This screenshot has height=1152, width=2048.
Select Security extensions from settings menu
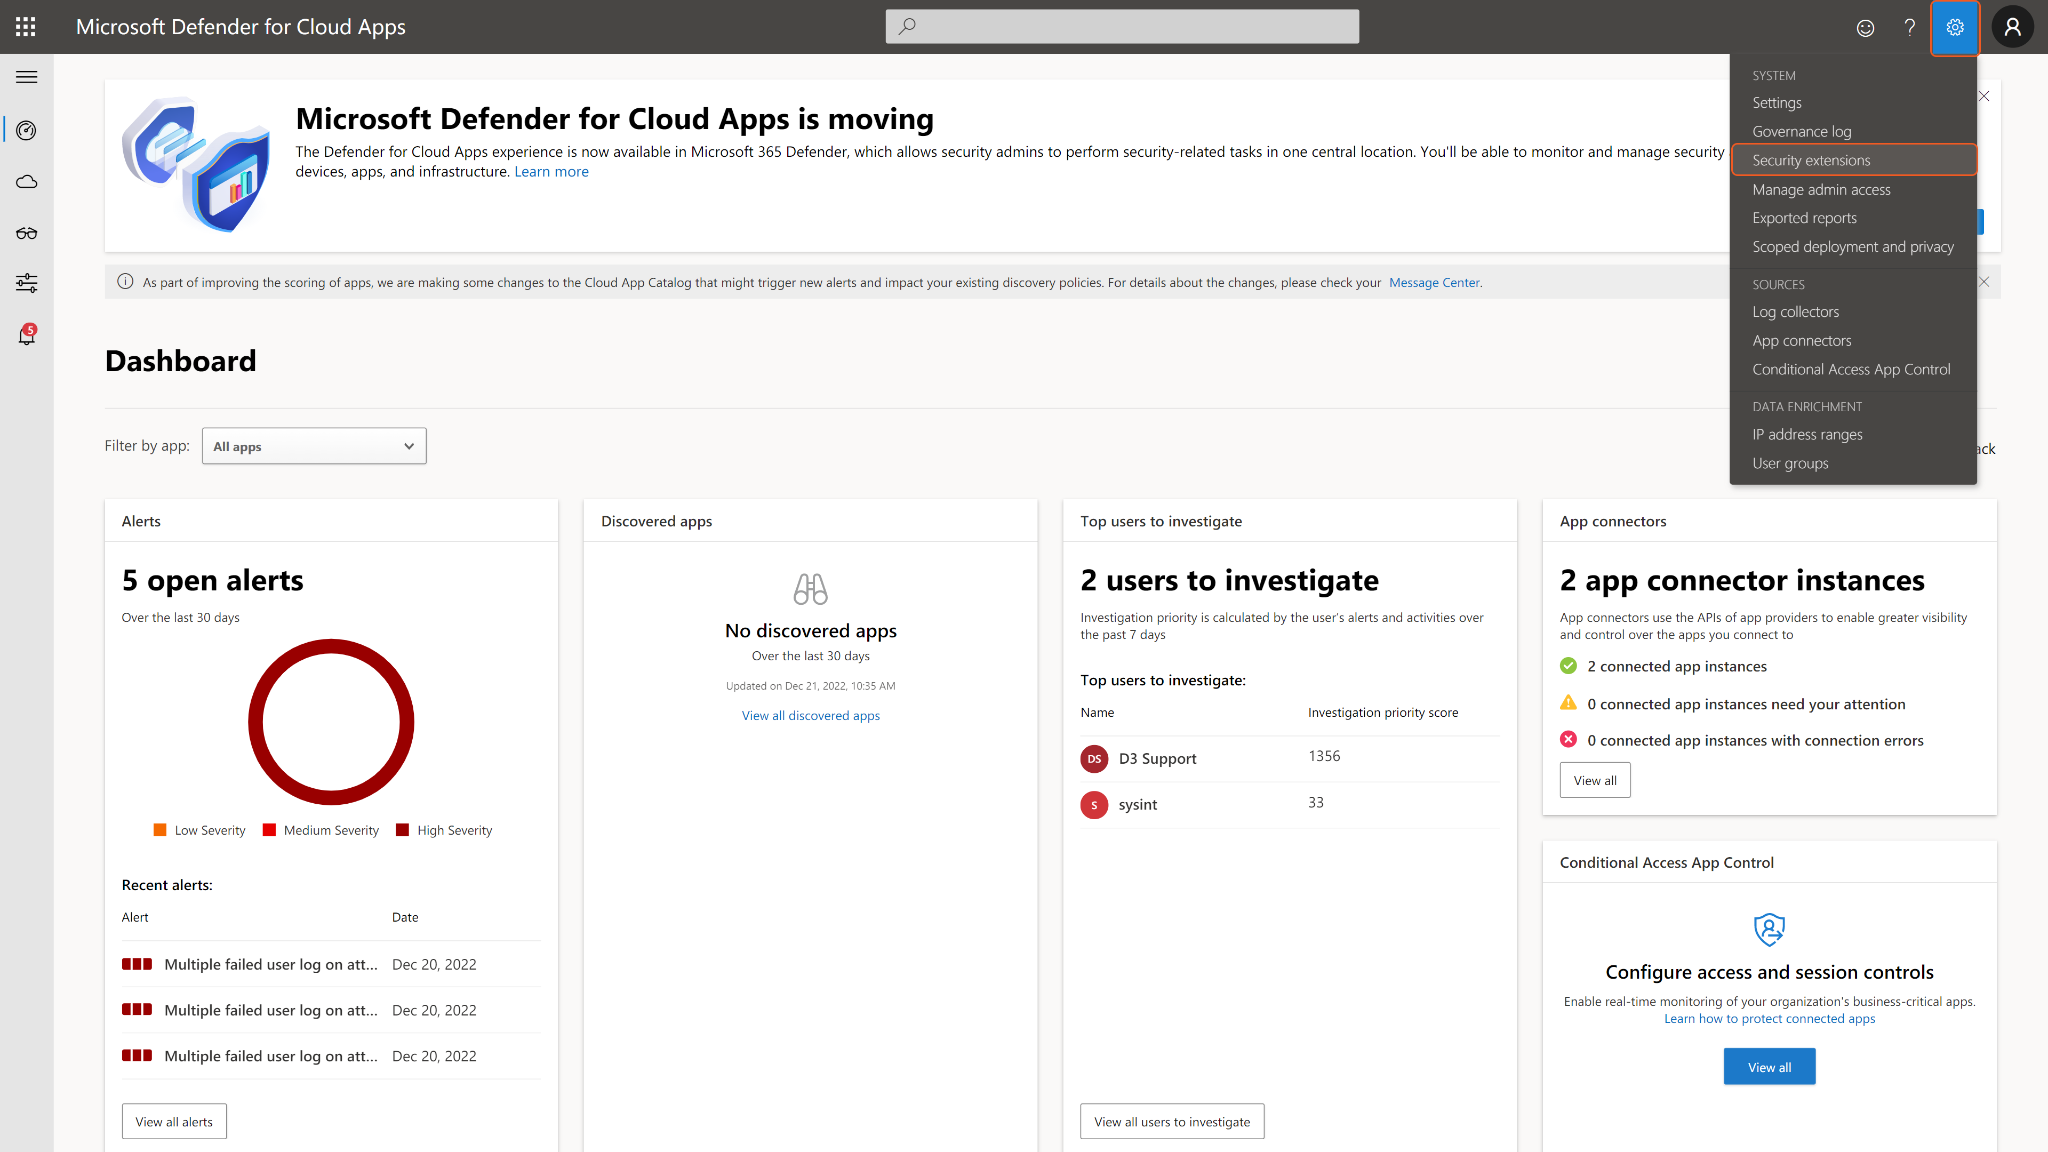(x=1811, y=160)
